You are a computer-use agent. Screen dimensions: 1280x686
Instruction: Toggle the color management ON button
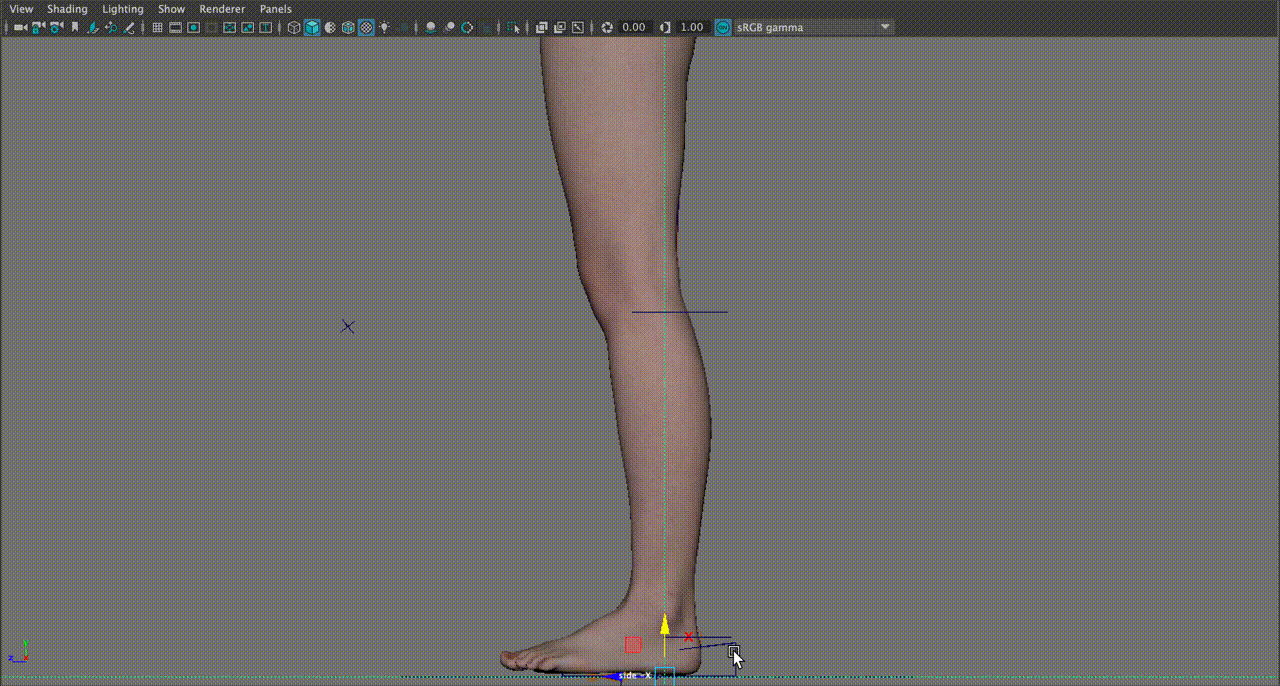coord(722,27)
